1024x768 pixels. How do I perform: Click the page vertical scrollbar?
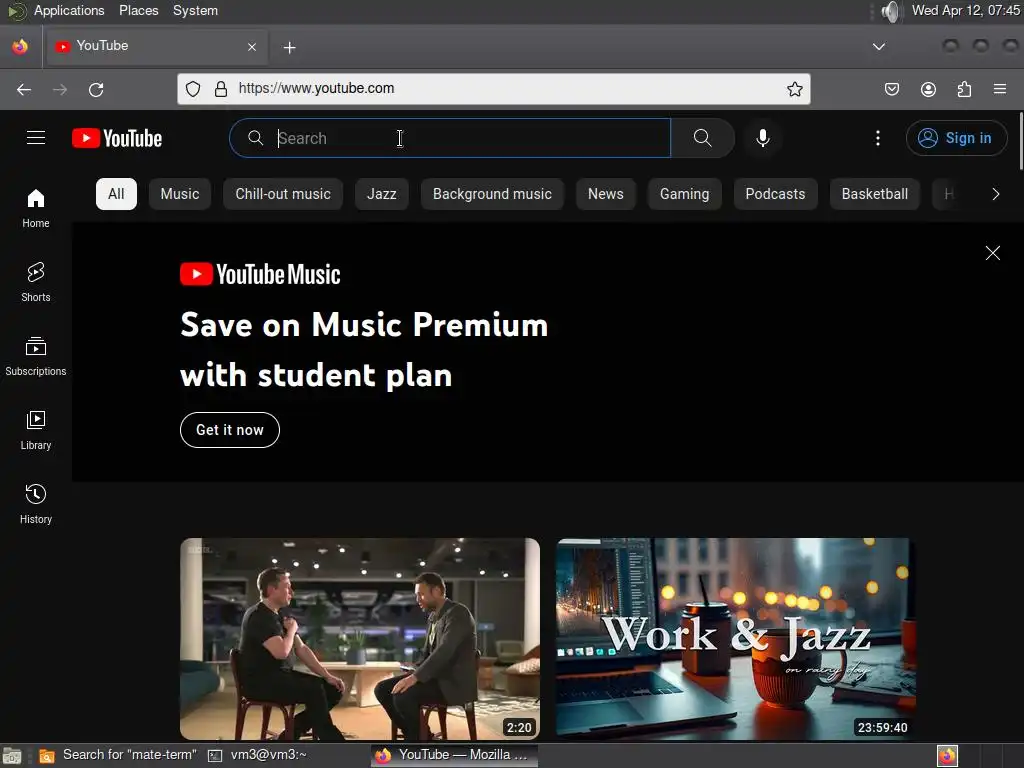[x=1021, y=141]
